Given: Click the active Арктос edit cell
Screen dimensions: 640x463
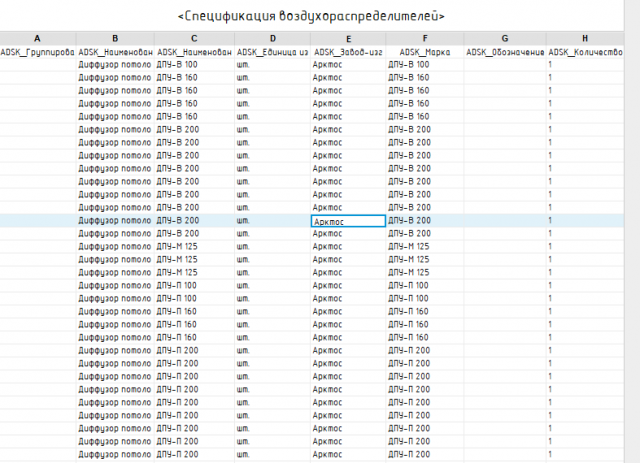Looking at the screenshot, I should pyautogui.click(x=348, y=220).
